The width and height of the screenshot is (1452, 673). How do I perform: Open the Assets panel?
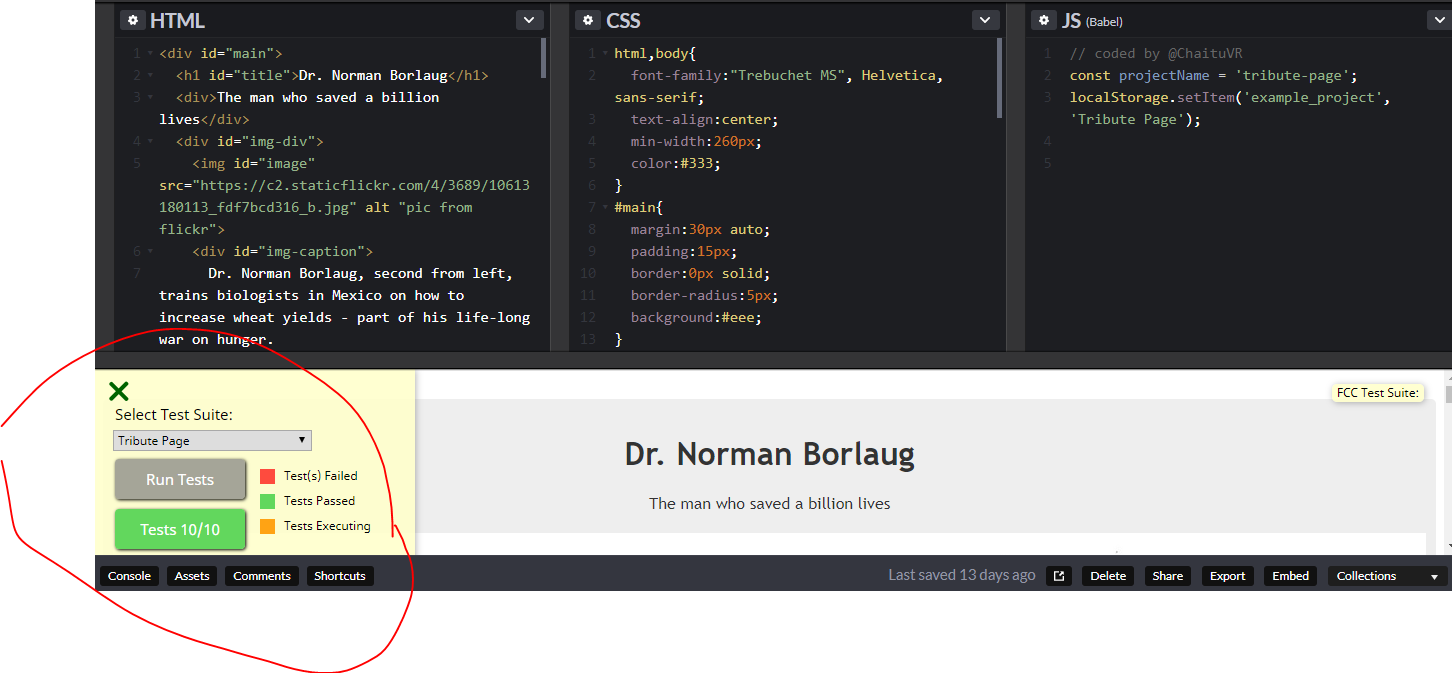pyautogui.click(x=192, y=576)
